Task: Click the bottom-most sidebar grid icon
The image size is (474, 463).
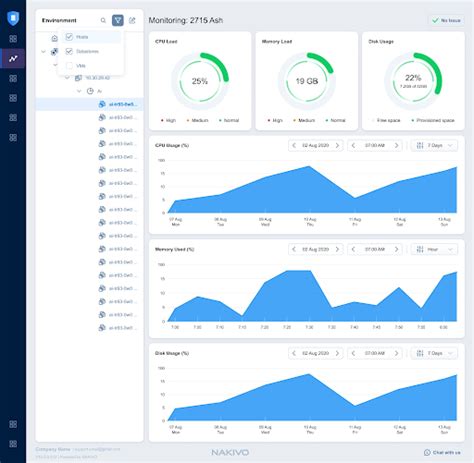Action: 13,444
